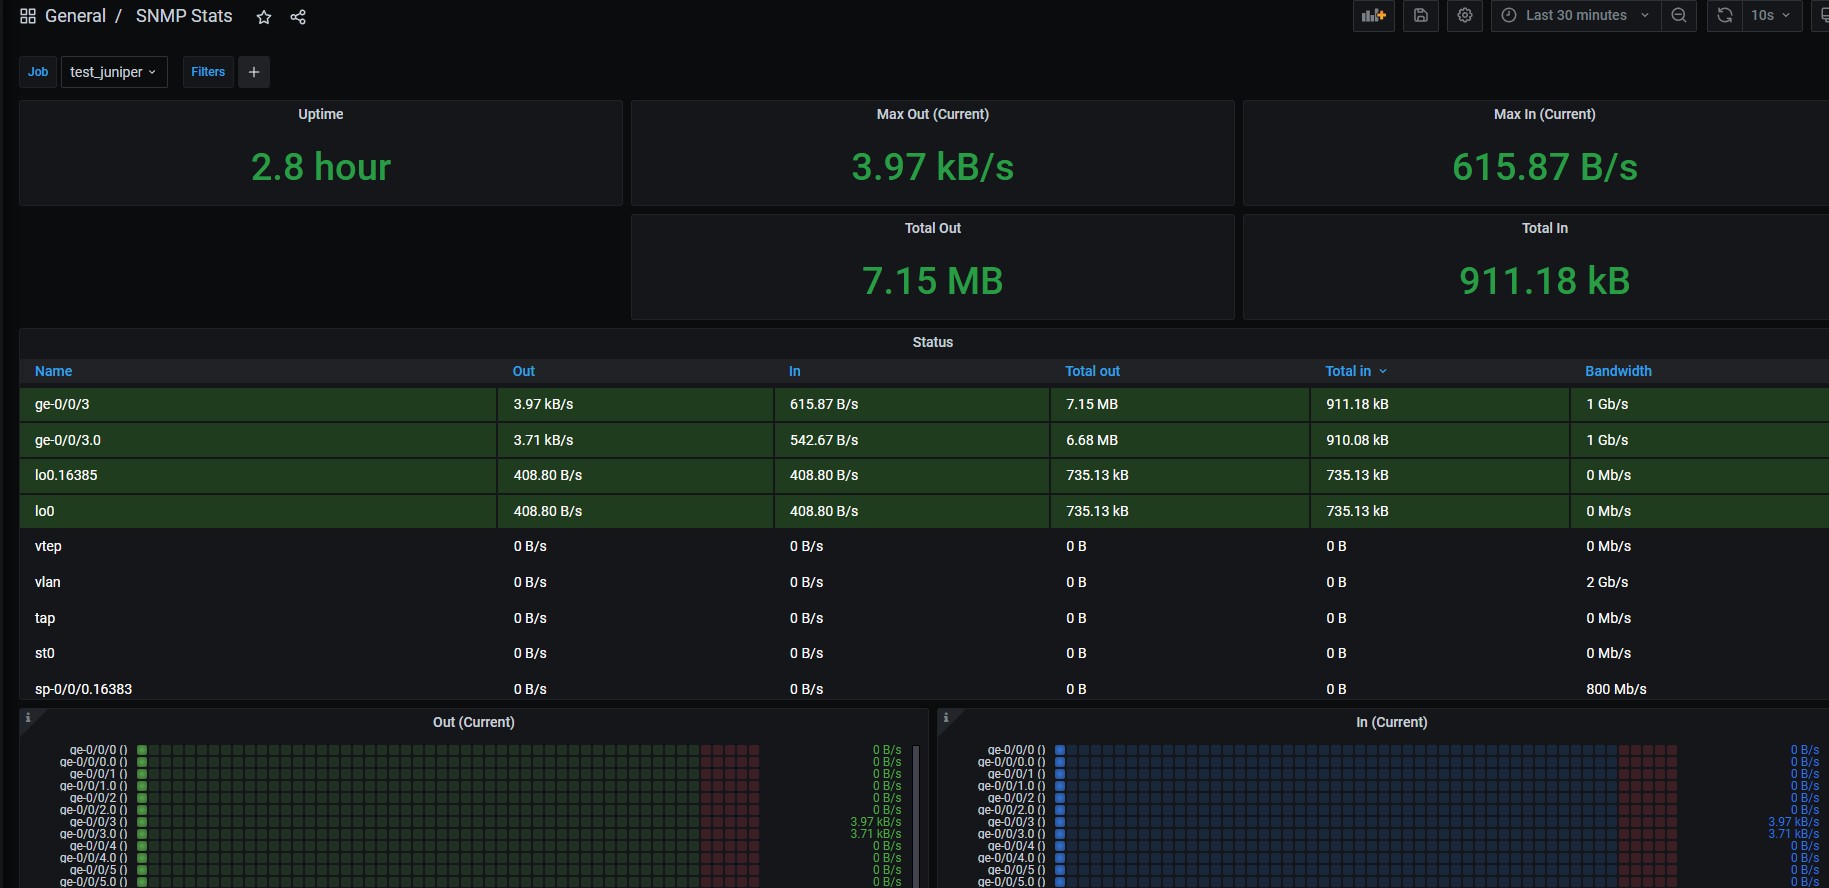Open dashboards grid icon next to General
The height and width of the screenshot is (888, 1829).
(28, 16)
